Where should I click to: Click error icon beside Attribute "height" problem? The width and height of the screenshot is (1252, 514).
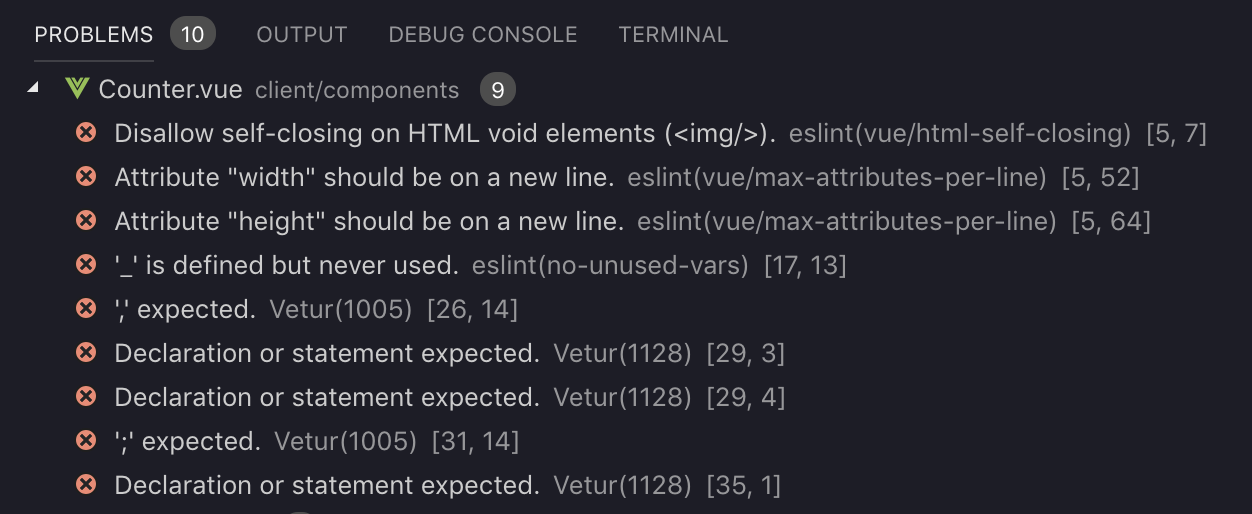point(87,220)
